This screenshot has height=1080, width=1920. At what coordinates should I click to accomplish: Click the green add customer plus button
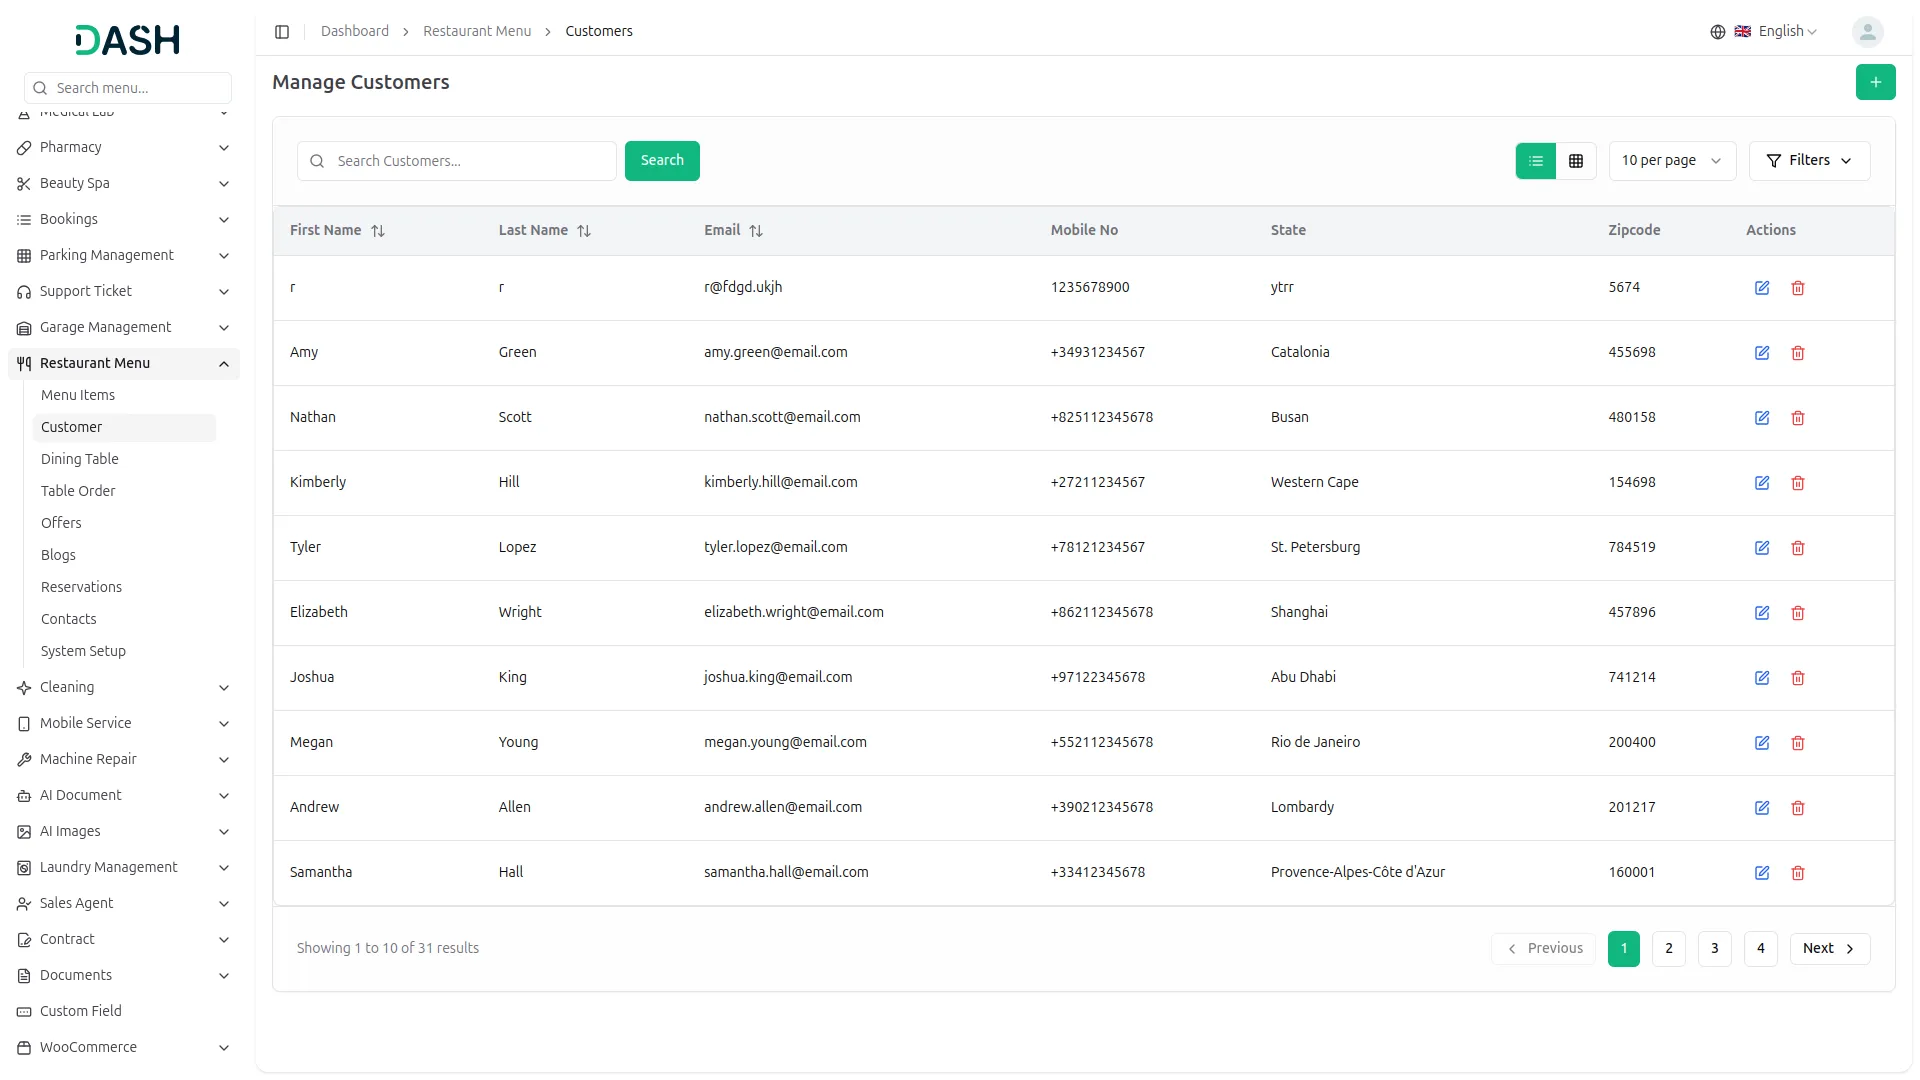point(1875,82)
